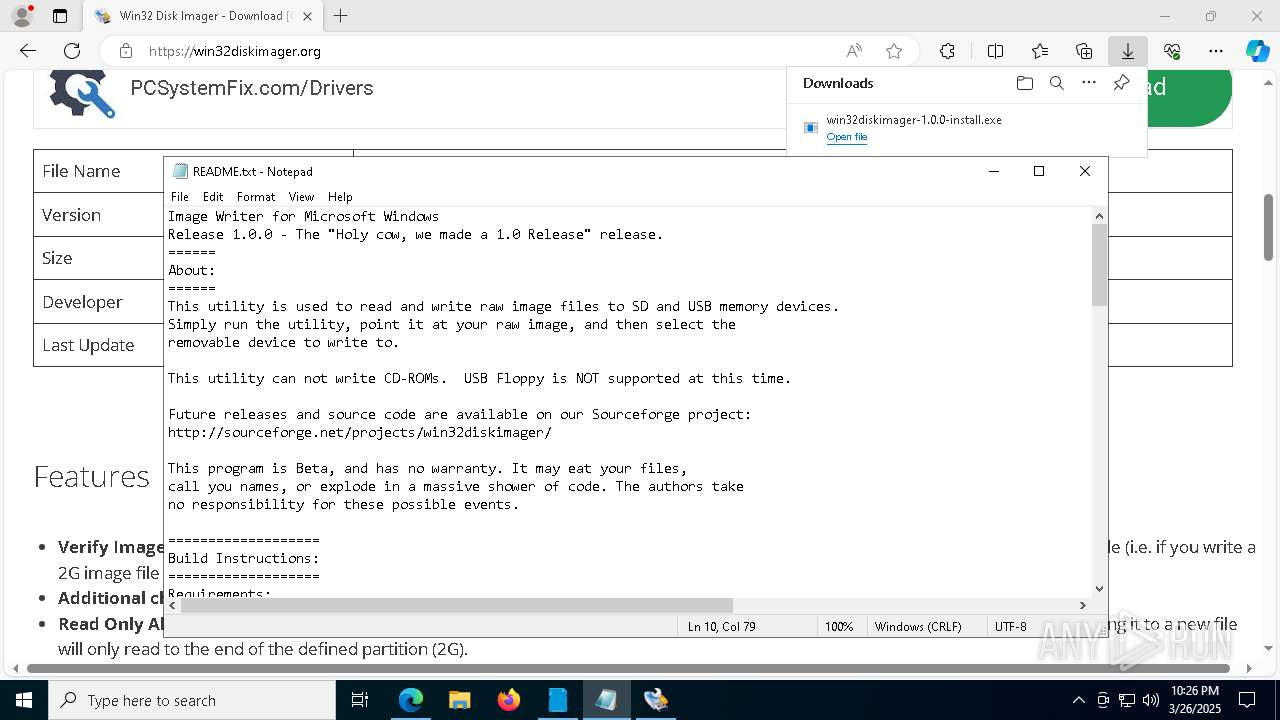
Task: Refresh the win32diskimager.org page
Action: coord(72,51)
